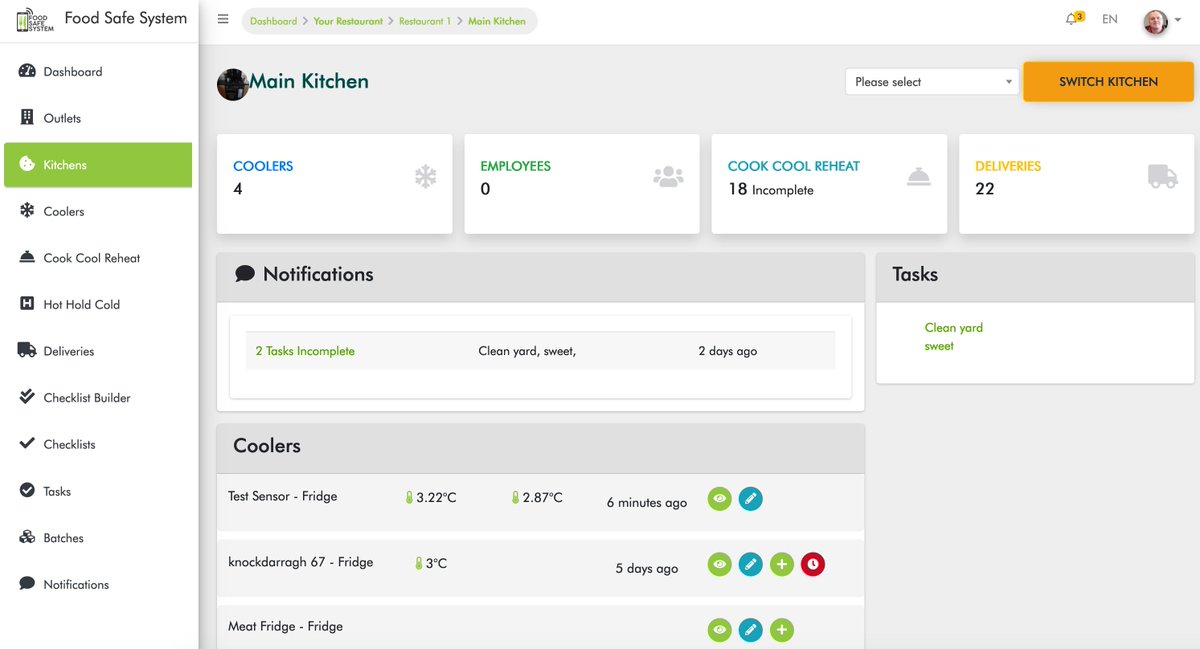This screenshot has width=1200, height=649.
Task: Open Outlets in the sidebar
Action: click(98, 118)
